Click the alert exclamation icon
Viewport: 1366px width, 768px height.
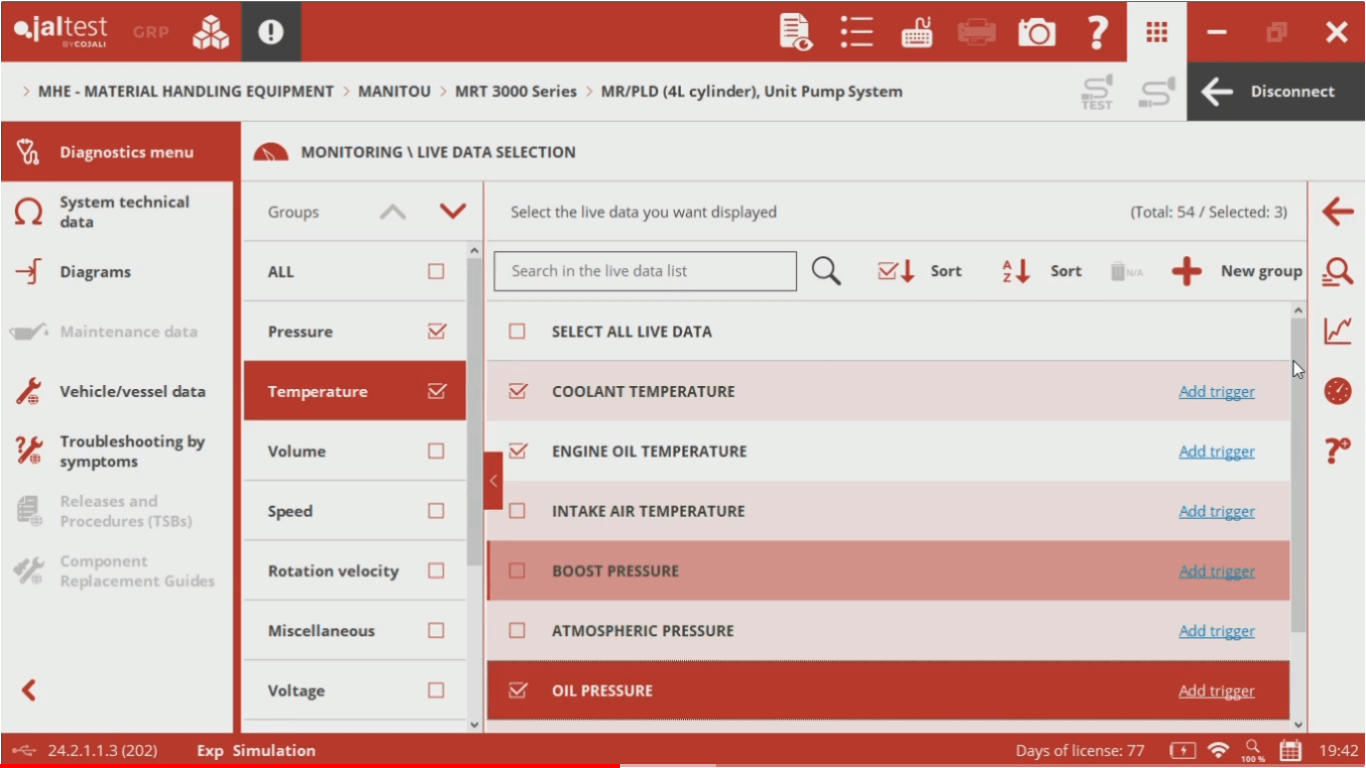coord(271,32)
